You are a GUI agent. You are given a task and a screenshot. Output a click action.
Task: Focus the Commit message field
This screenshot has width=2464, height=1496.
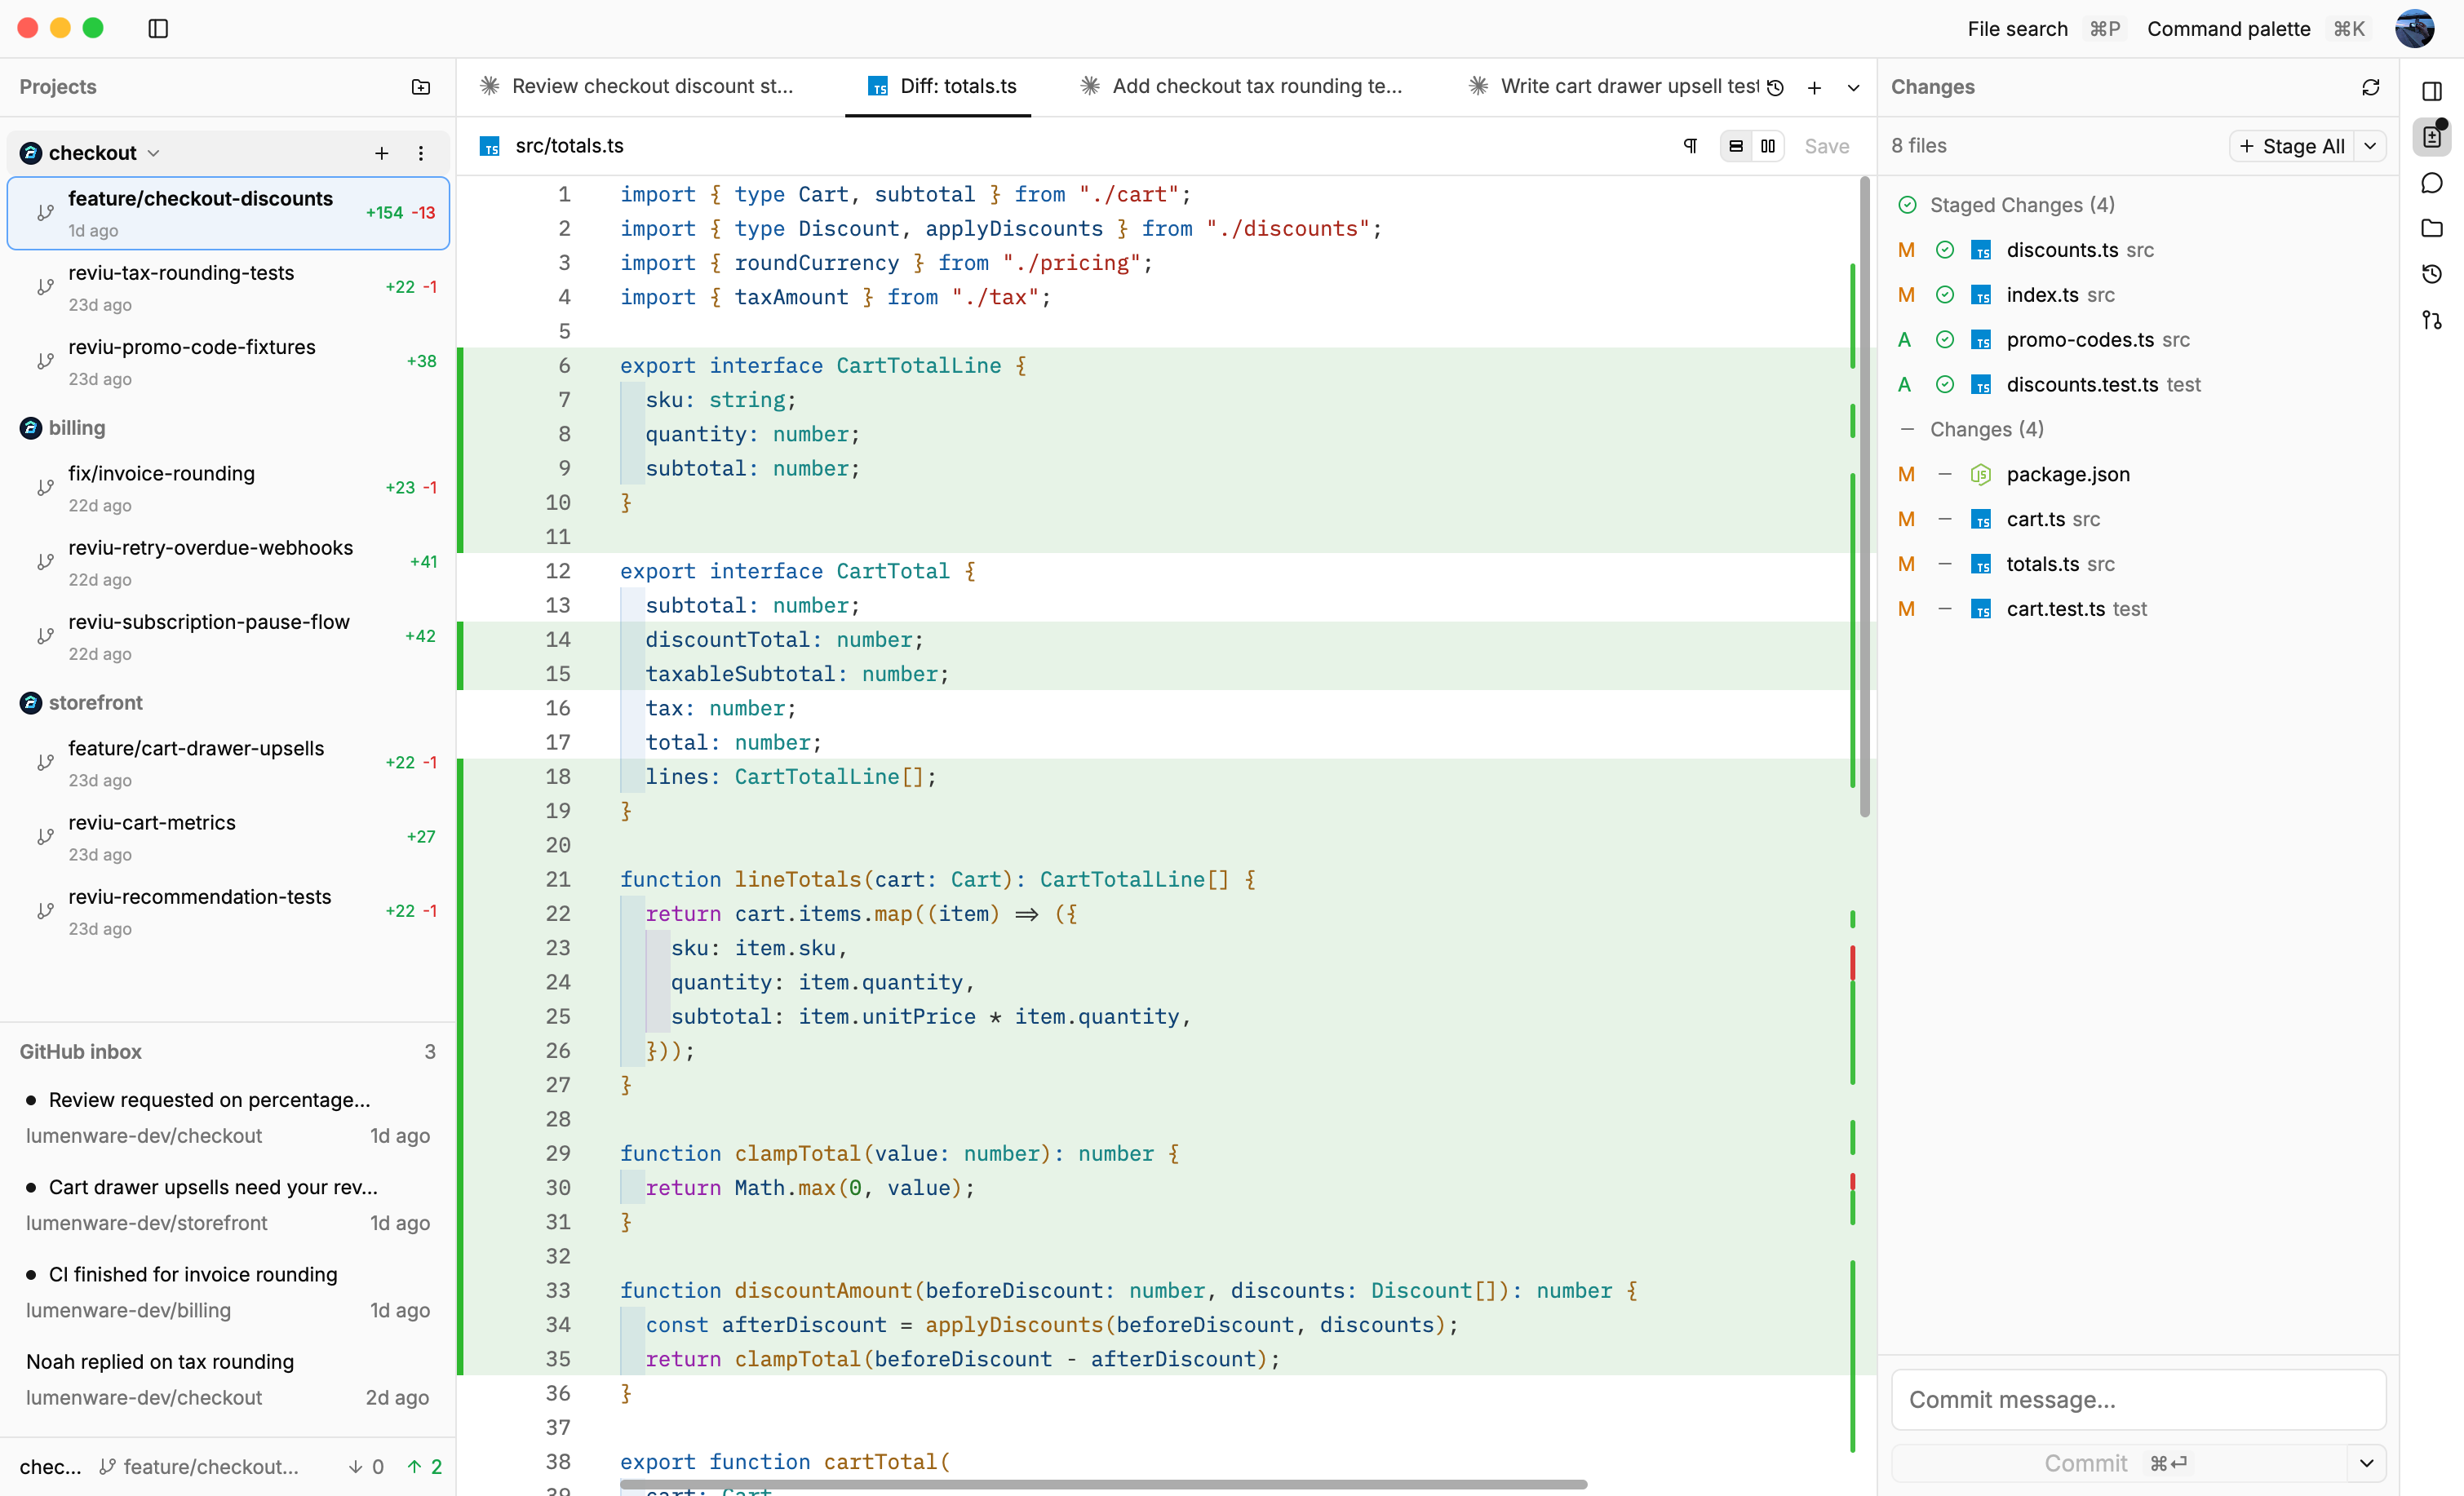click(x=2138, y=1399)
